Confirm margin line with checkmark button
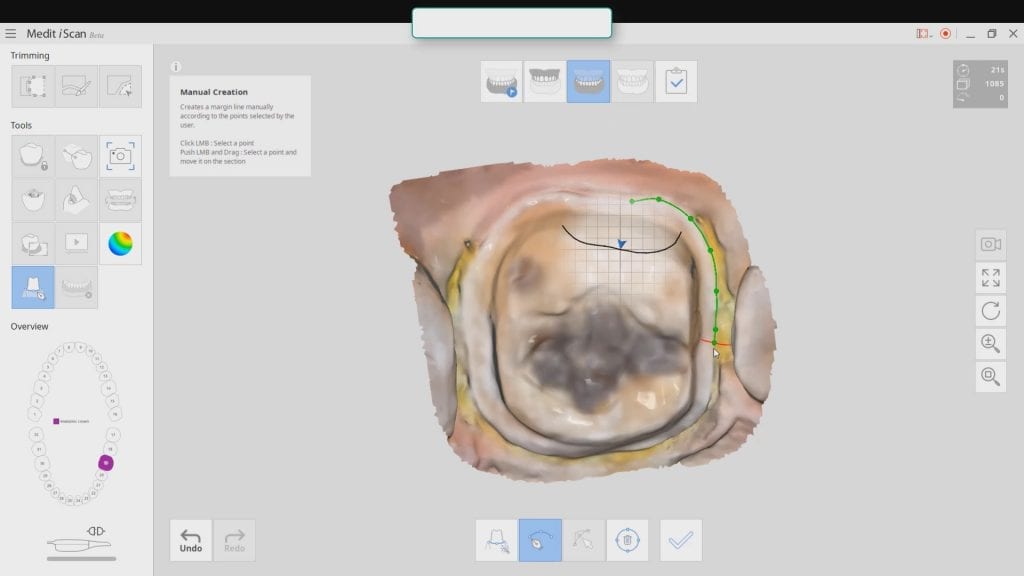Screen dimensions: 1024x576 coord(682,540)
